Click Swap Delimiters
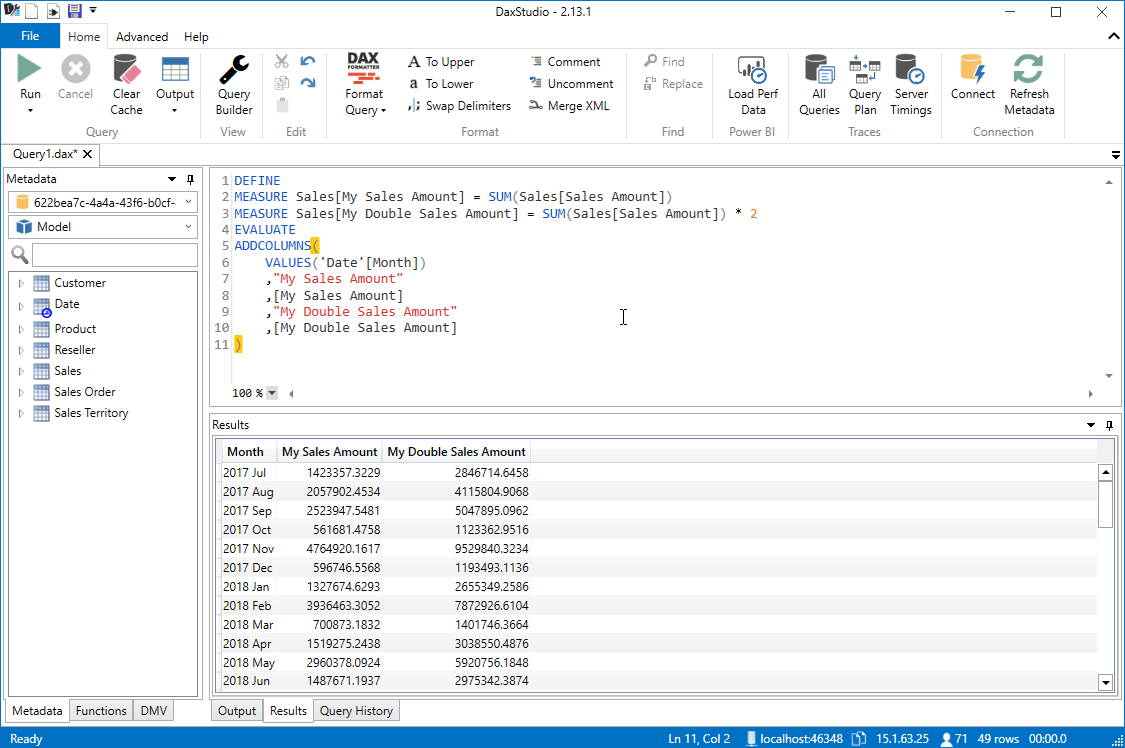This screenshot has width=1125, height=748. click(459, 105)
